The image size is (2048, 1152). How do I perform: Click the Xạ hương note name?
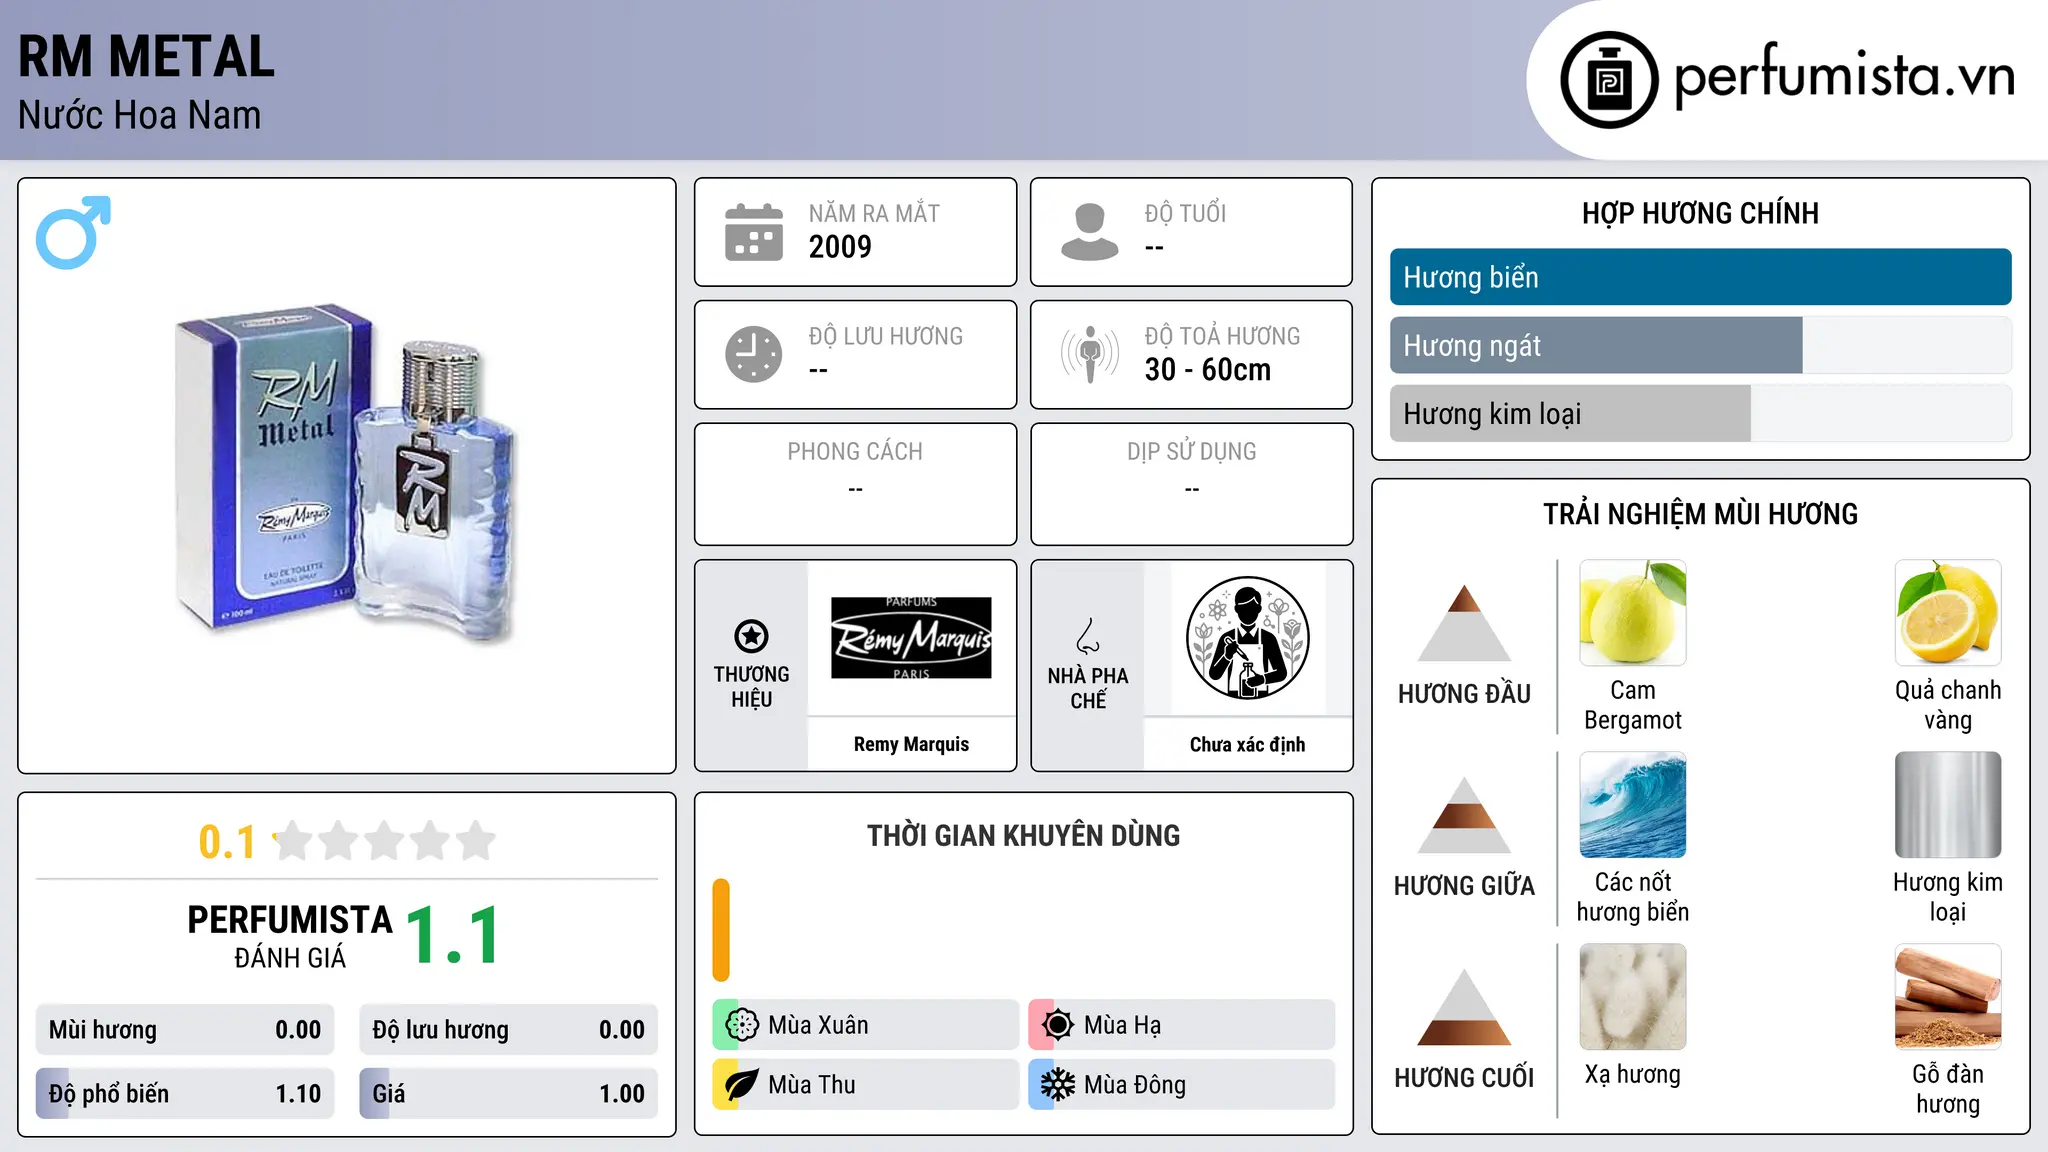pos(1633,1074)
